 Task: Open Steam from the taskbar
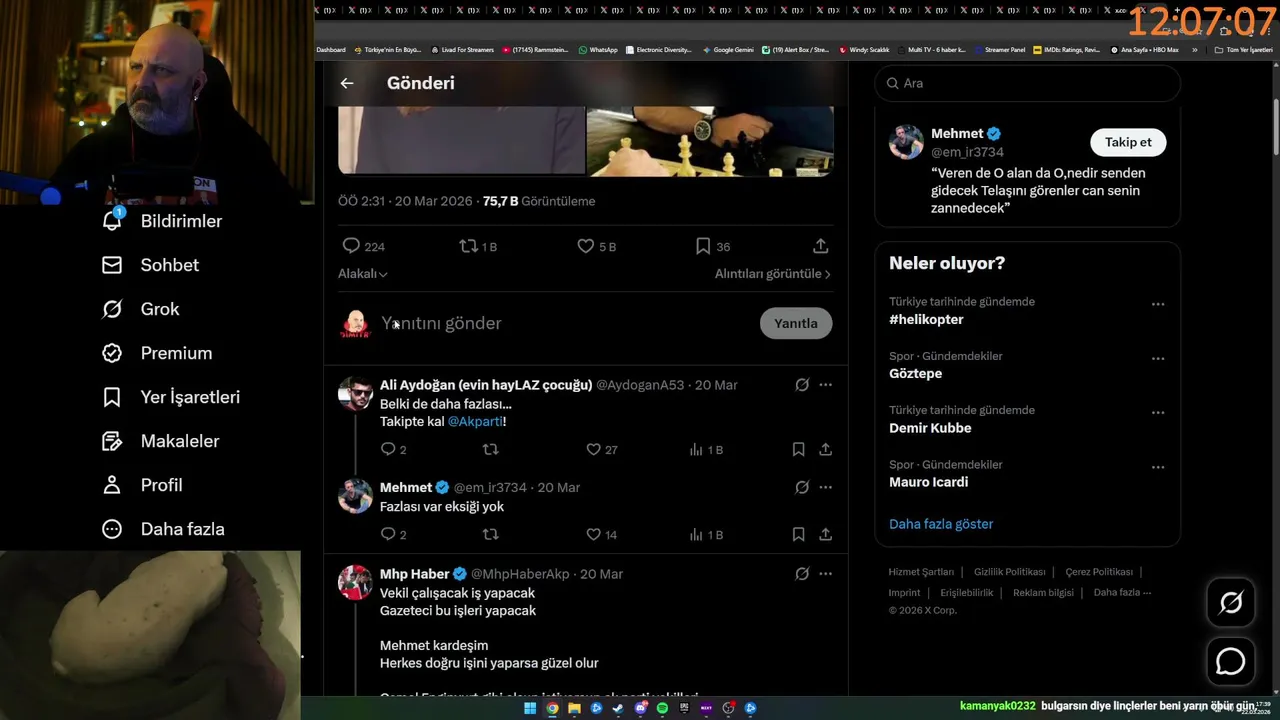pos(618,708)
